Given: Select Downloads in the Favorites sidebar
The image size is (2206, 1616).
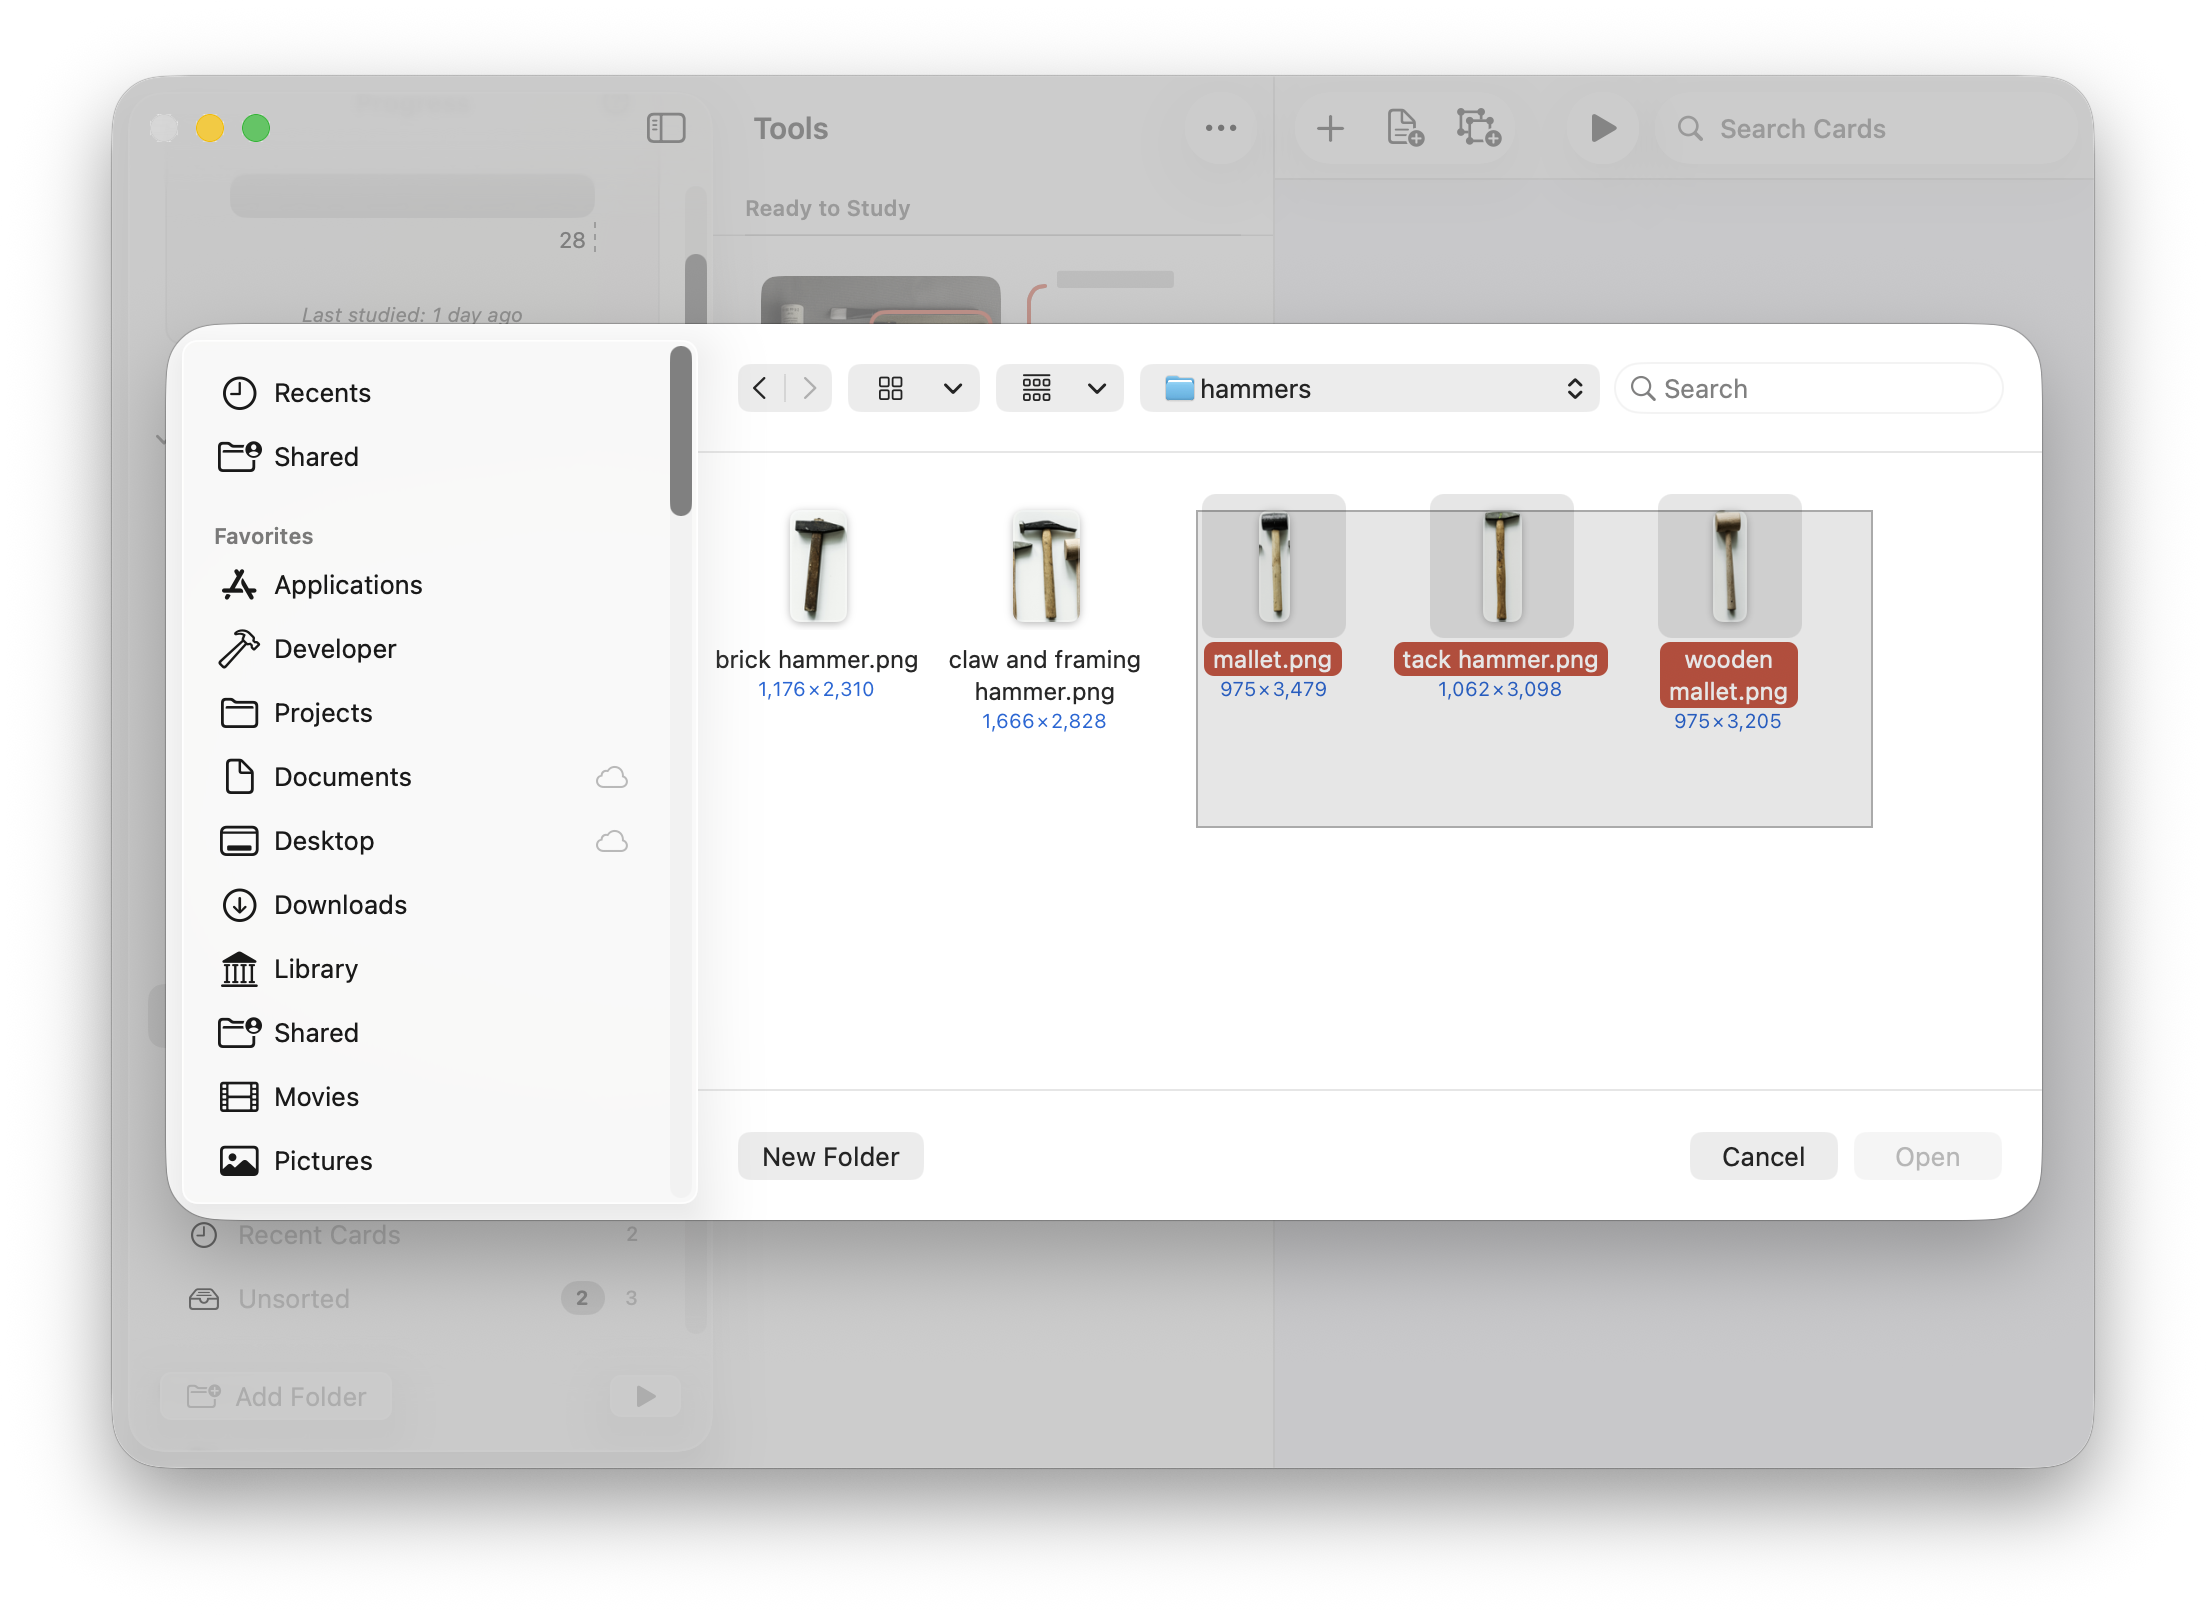Looking at the screenshot, I should (x=340, y=905).
